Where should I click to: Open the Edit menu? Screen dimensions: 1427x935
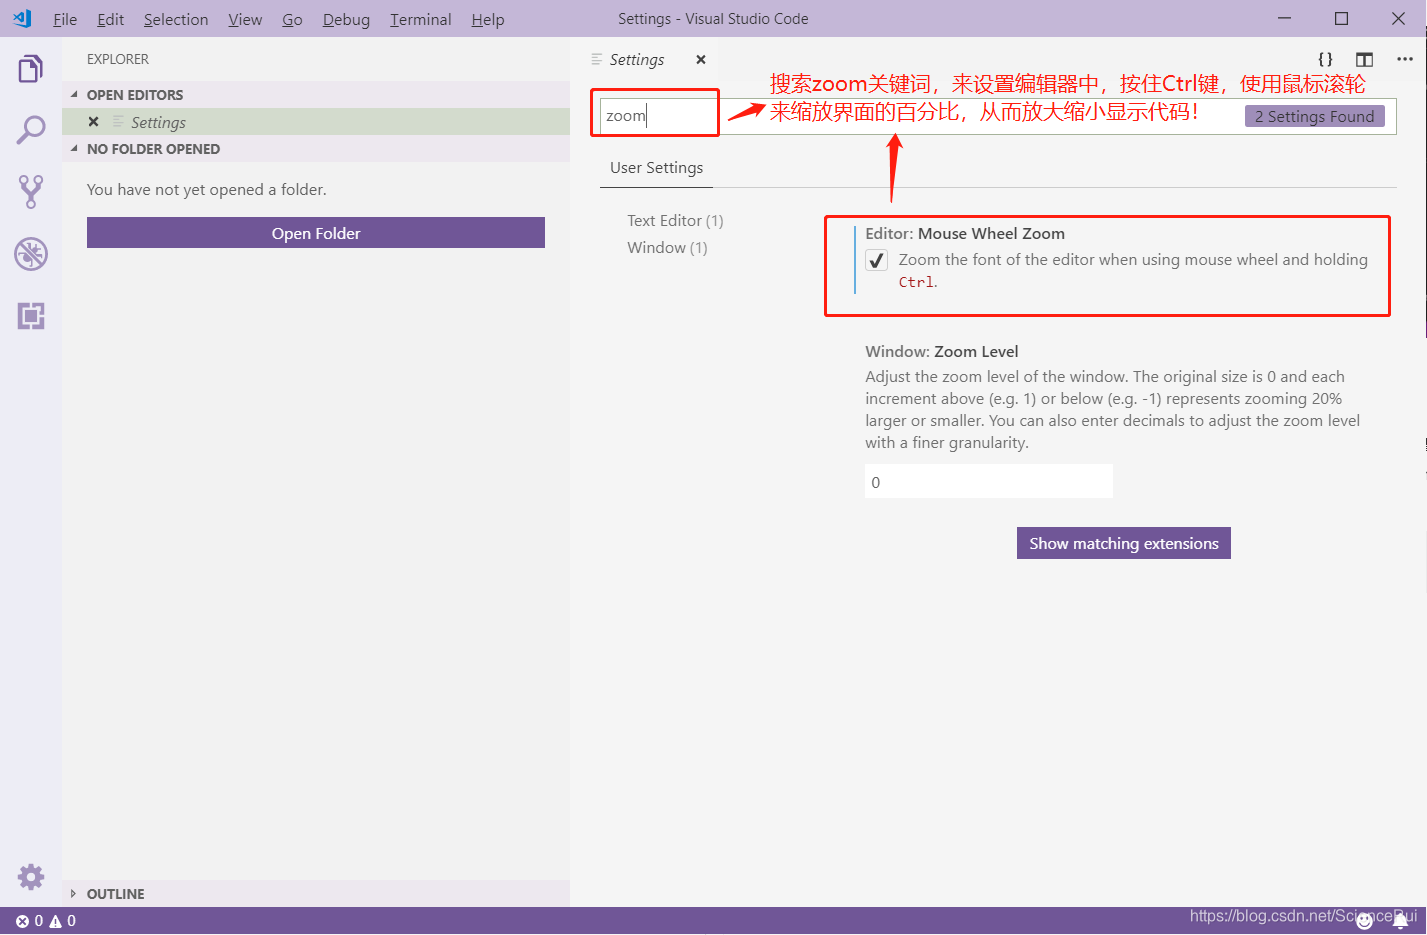(x=110, y=19)
